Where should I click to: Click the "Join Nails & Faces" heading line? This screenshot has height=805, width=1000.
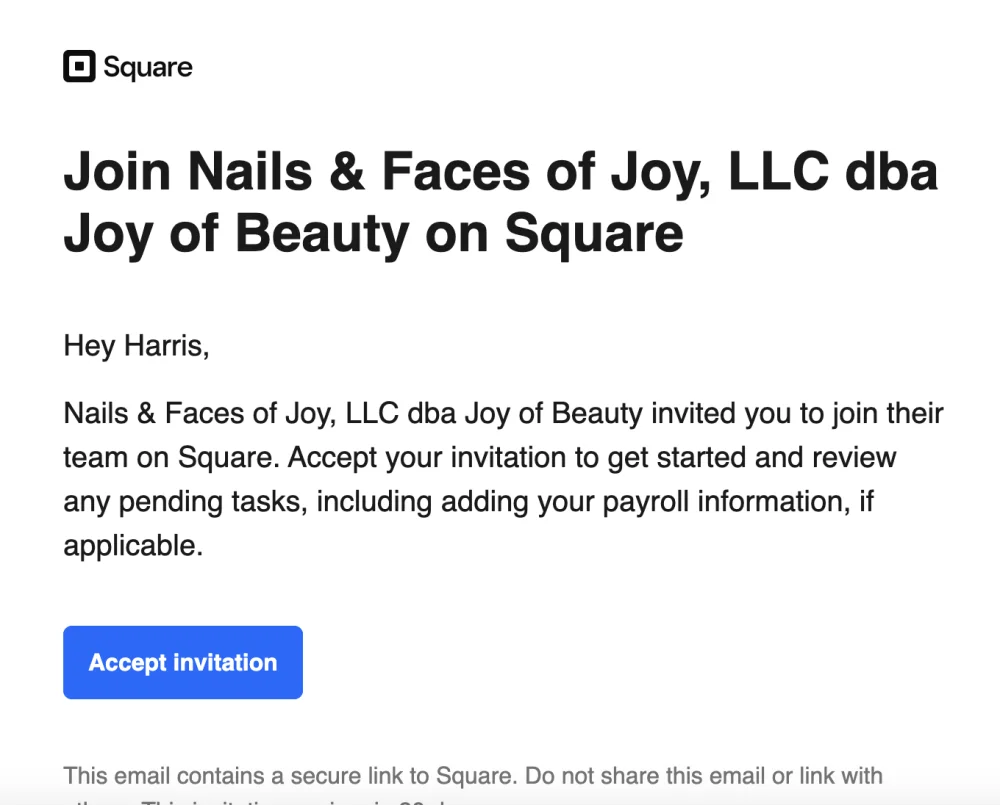point(500,172)
